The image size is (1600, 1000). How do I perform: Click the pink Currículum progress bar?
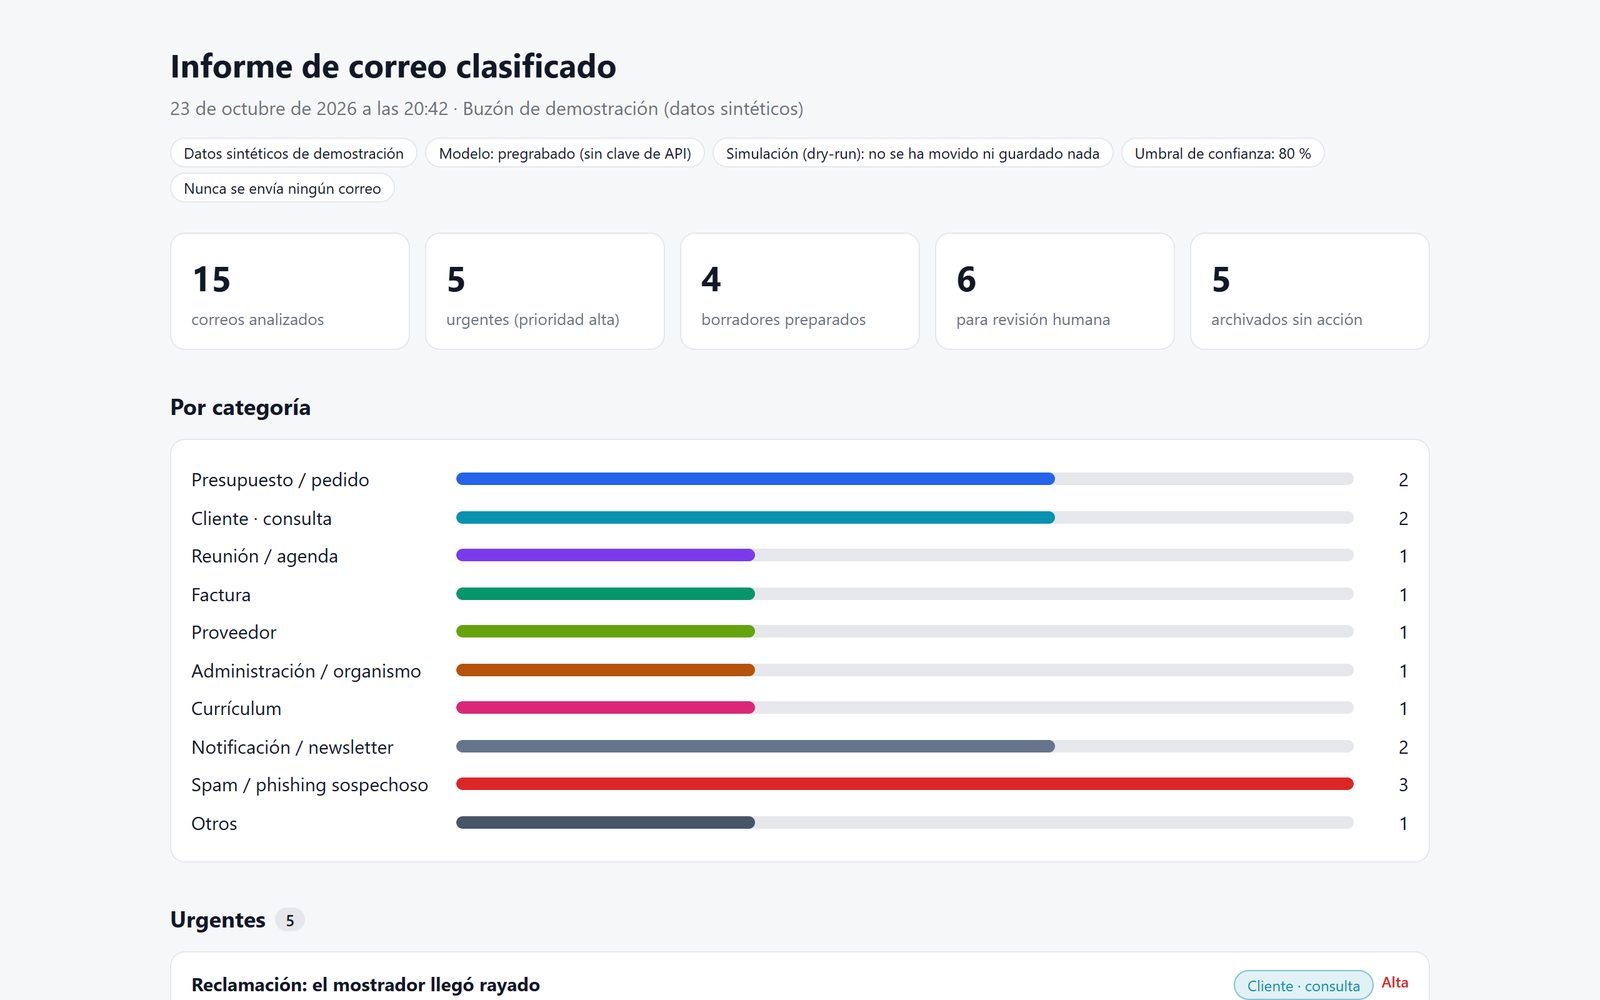tap(605, 707)
